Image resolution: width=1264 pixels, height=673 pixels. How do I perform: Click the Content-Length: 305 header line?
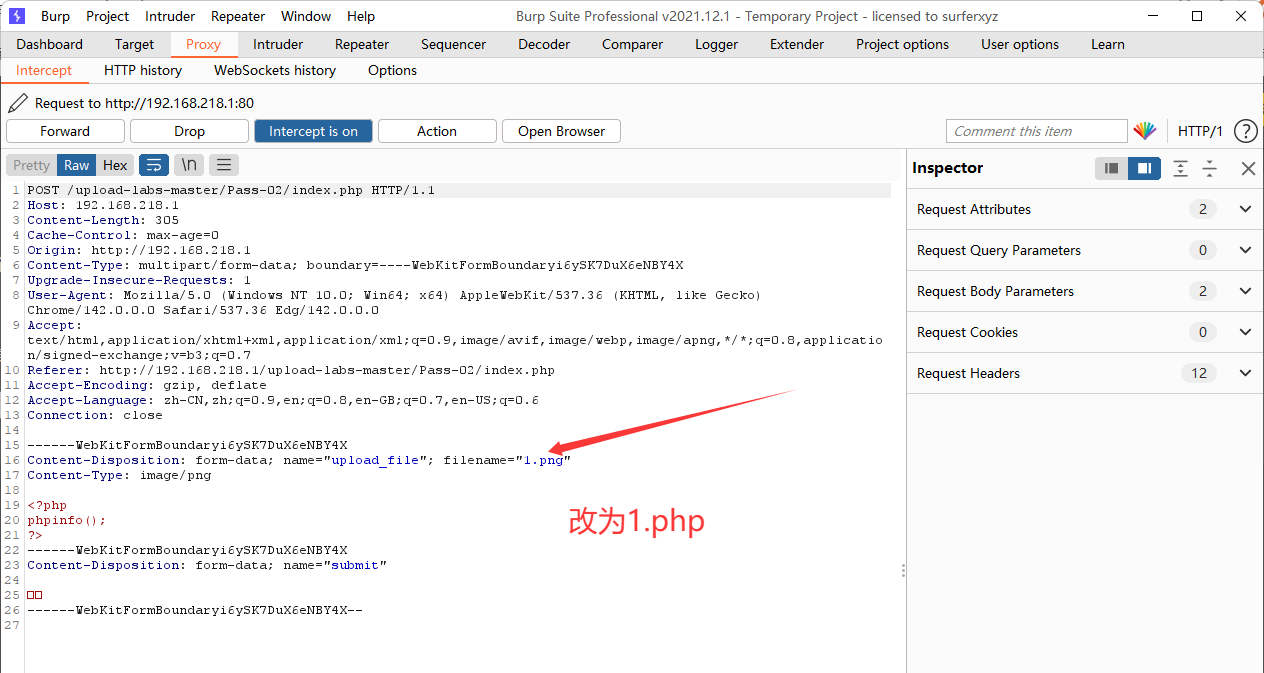103,220
